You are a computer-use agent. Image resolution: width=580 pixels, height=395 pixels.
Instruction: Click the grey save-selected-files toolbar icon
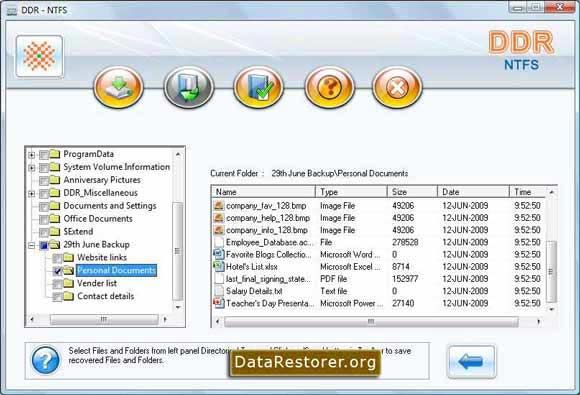coord(189,88)
